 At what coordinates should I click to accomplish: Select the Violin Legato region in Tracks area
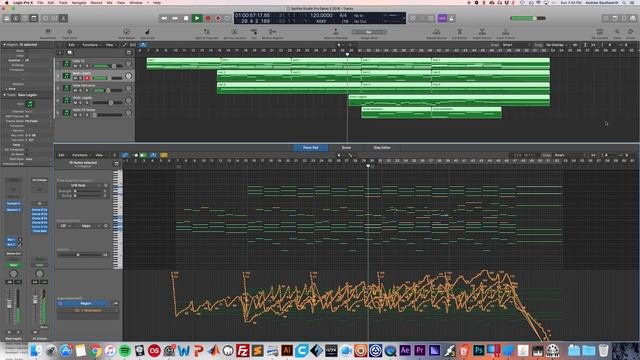point(449,100)
